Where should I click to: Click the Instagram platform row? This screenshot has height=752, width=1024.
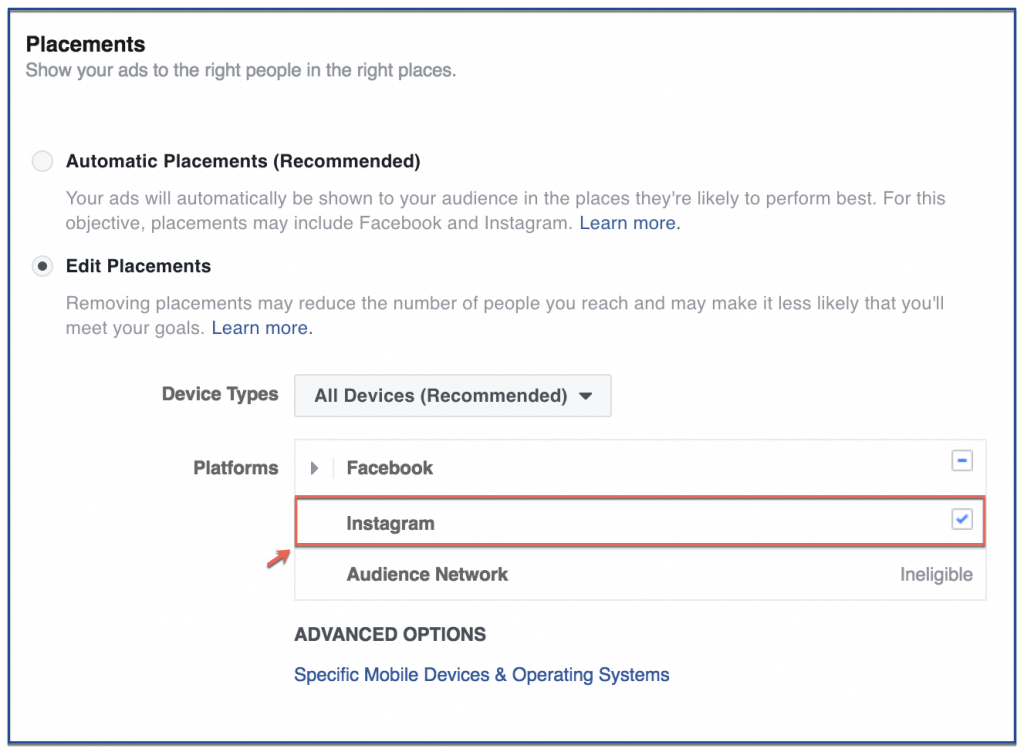(640, 522)
